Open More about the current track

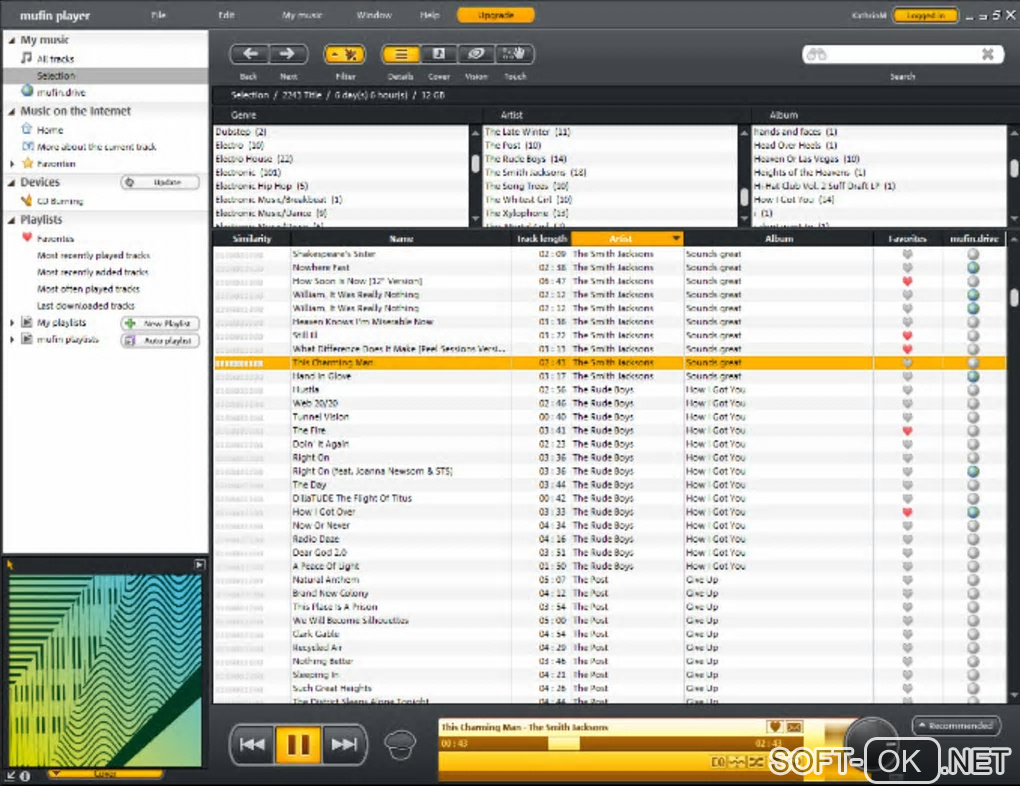tap(96, 146)
